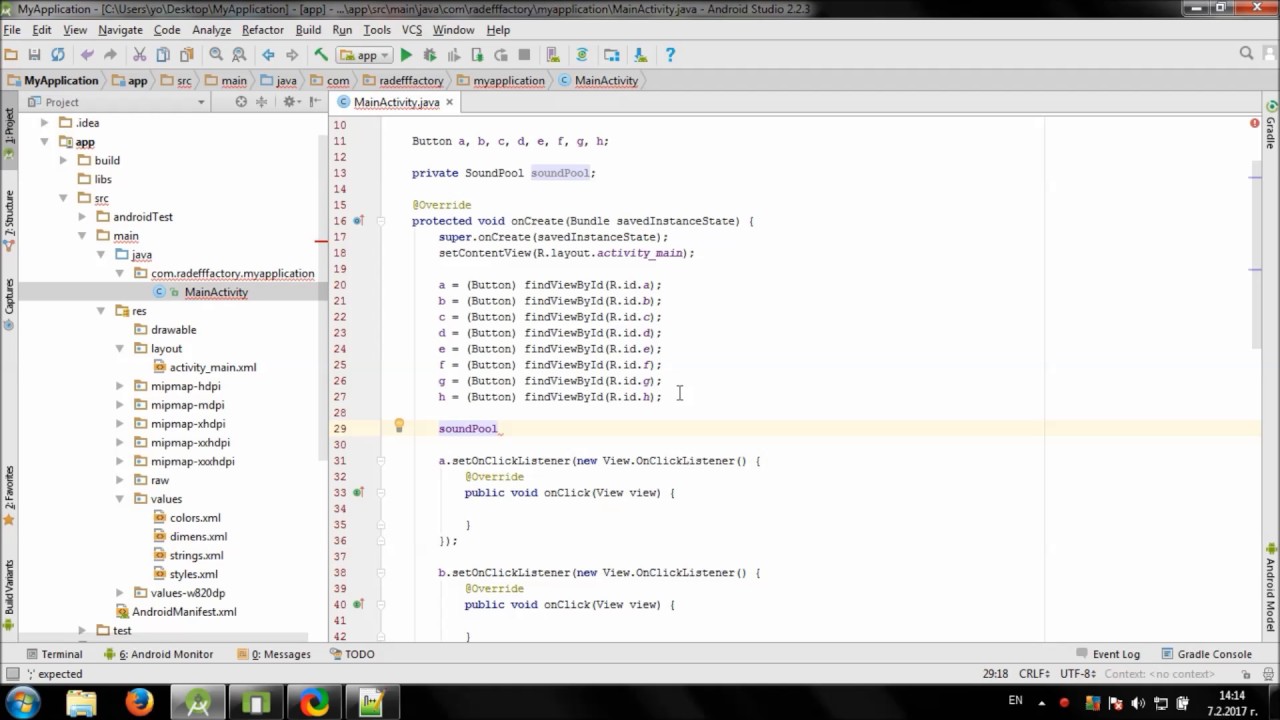Click the yellow lightbulb quick-fix icon
1280x720 pixels.
399,426
